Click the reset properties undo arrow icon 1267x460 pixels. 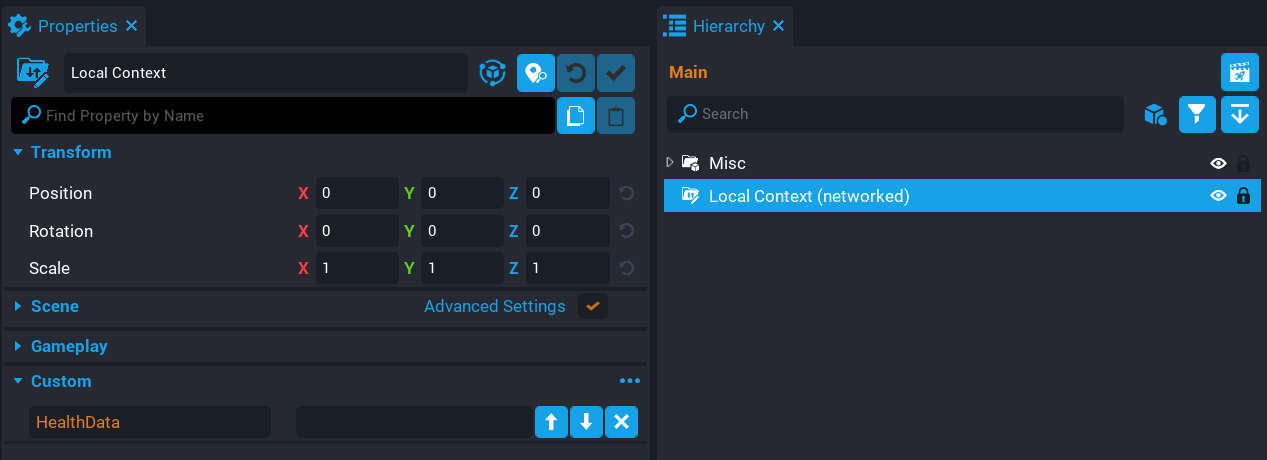point(576,73)
